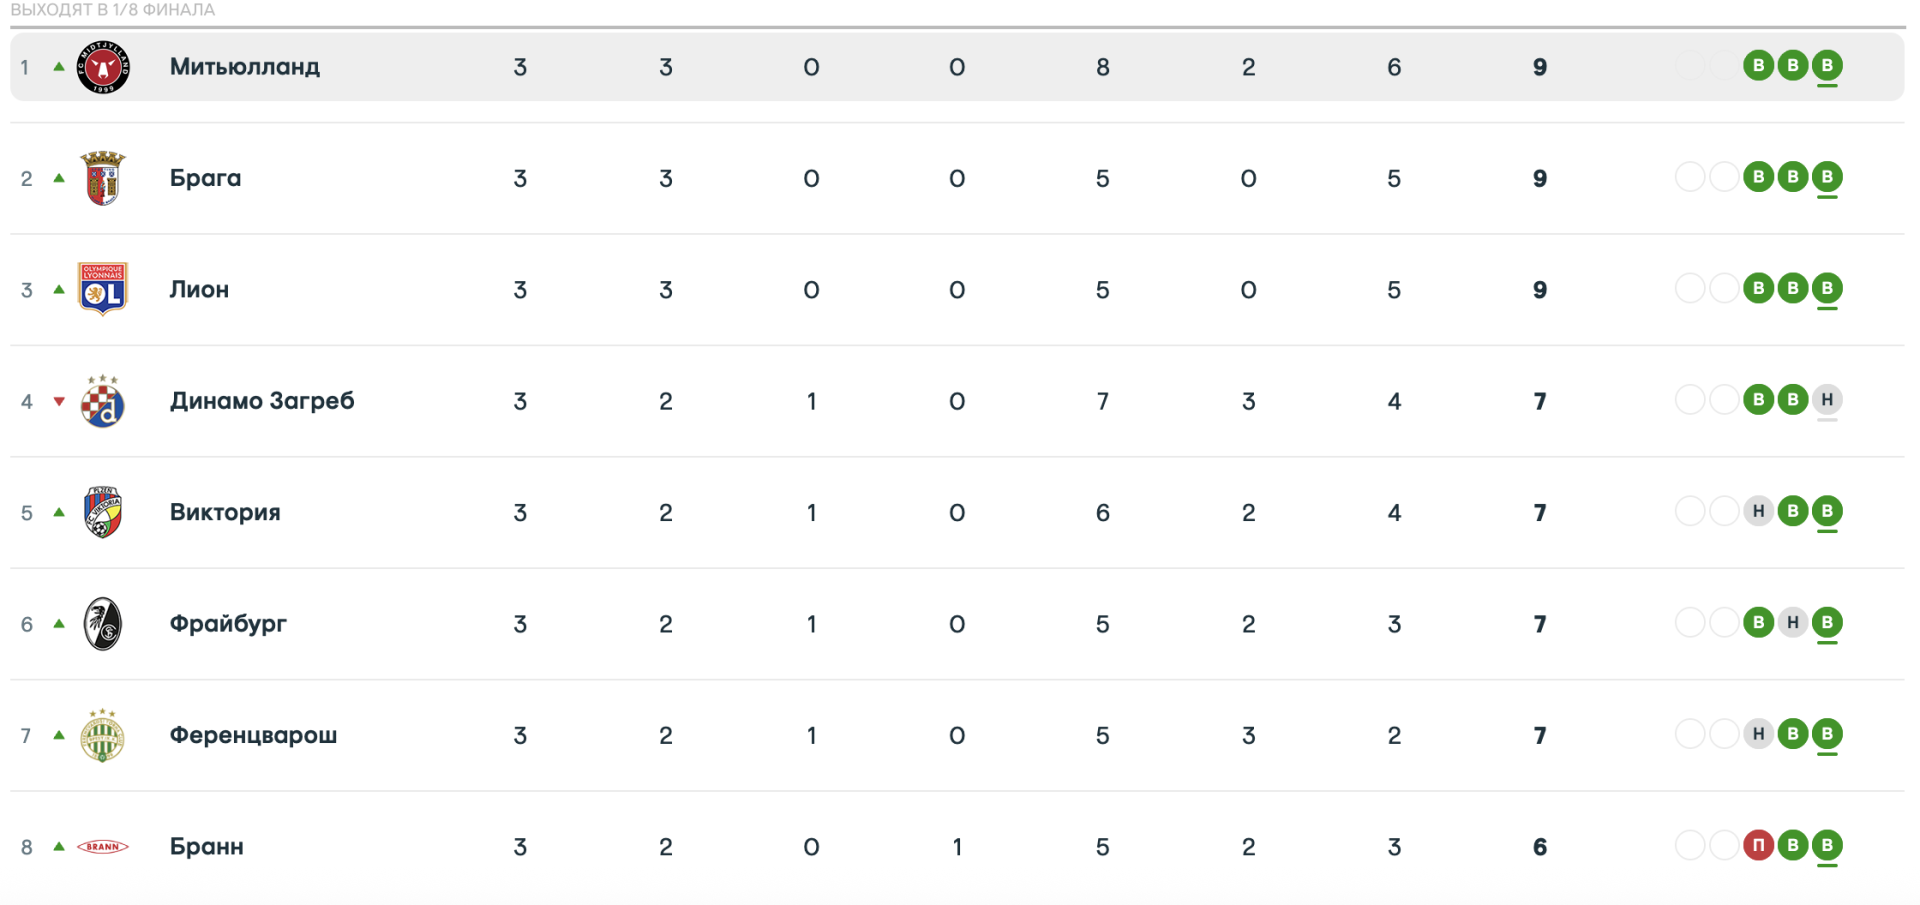Screen dimensions: 1920x905
Task: Click Митьюлланд's last underlined win badge
Action: pyautogui.click(x=1827, y=66)
